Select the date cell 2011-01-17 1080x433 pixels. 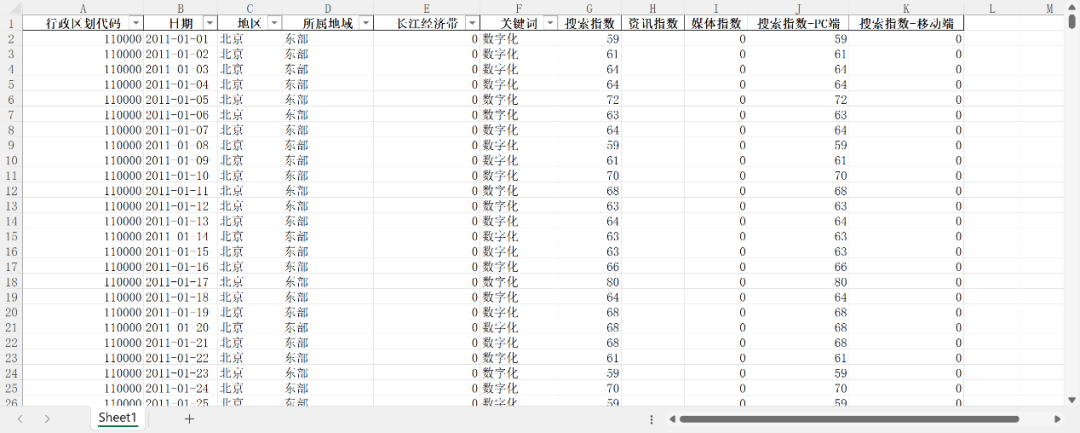(x=180, y=282)
